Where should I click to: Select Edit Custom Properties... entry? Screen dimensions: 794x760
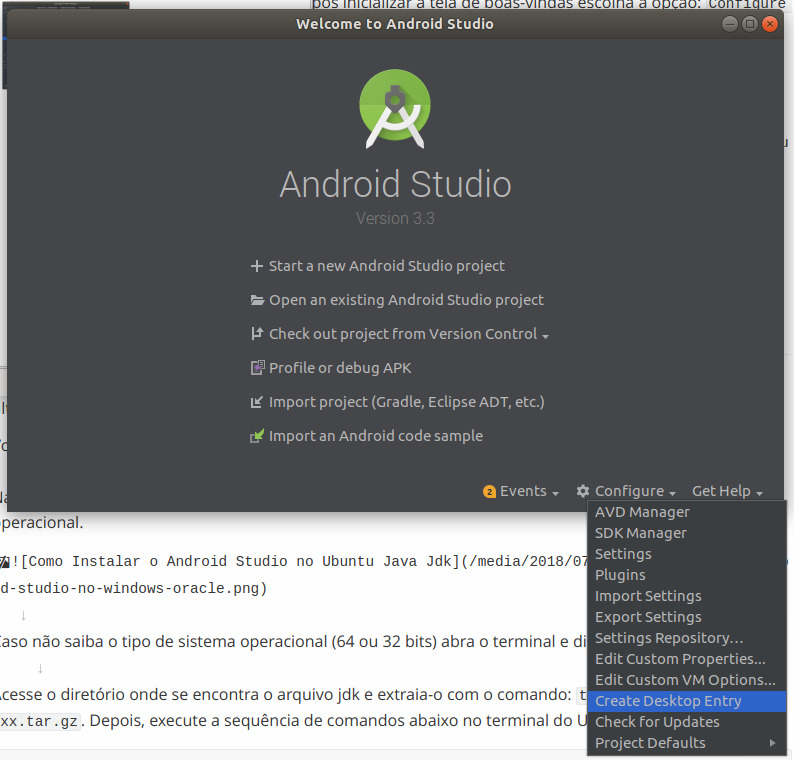click(x=687, y=659)
